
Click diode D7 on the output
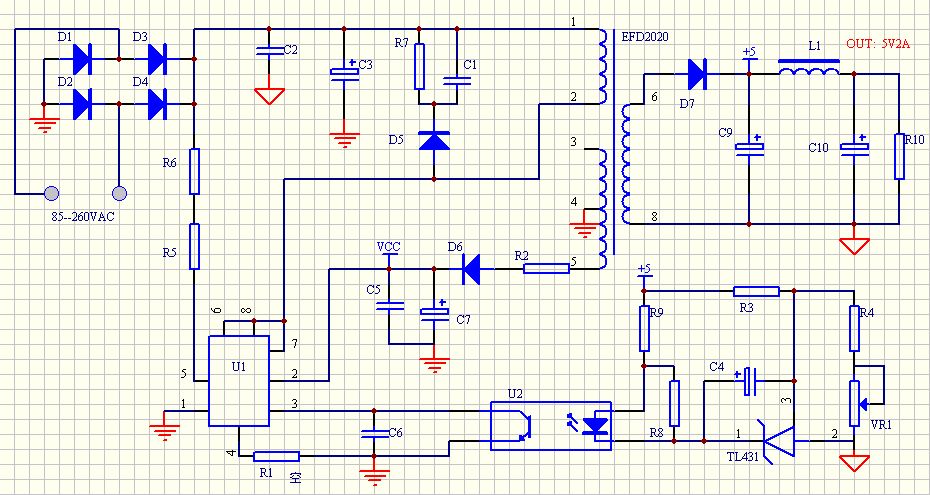click(698, 74)
